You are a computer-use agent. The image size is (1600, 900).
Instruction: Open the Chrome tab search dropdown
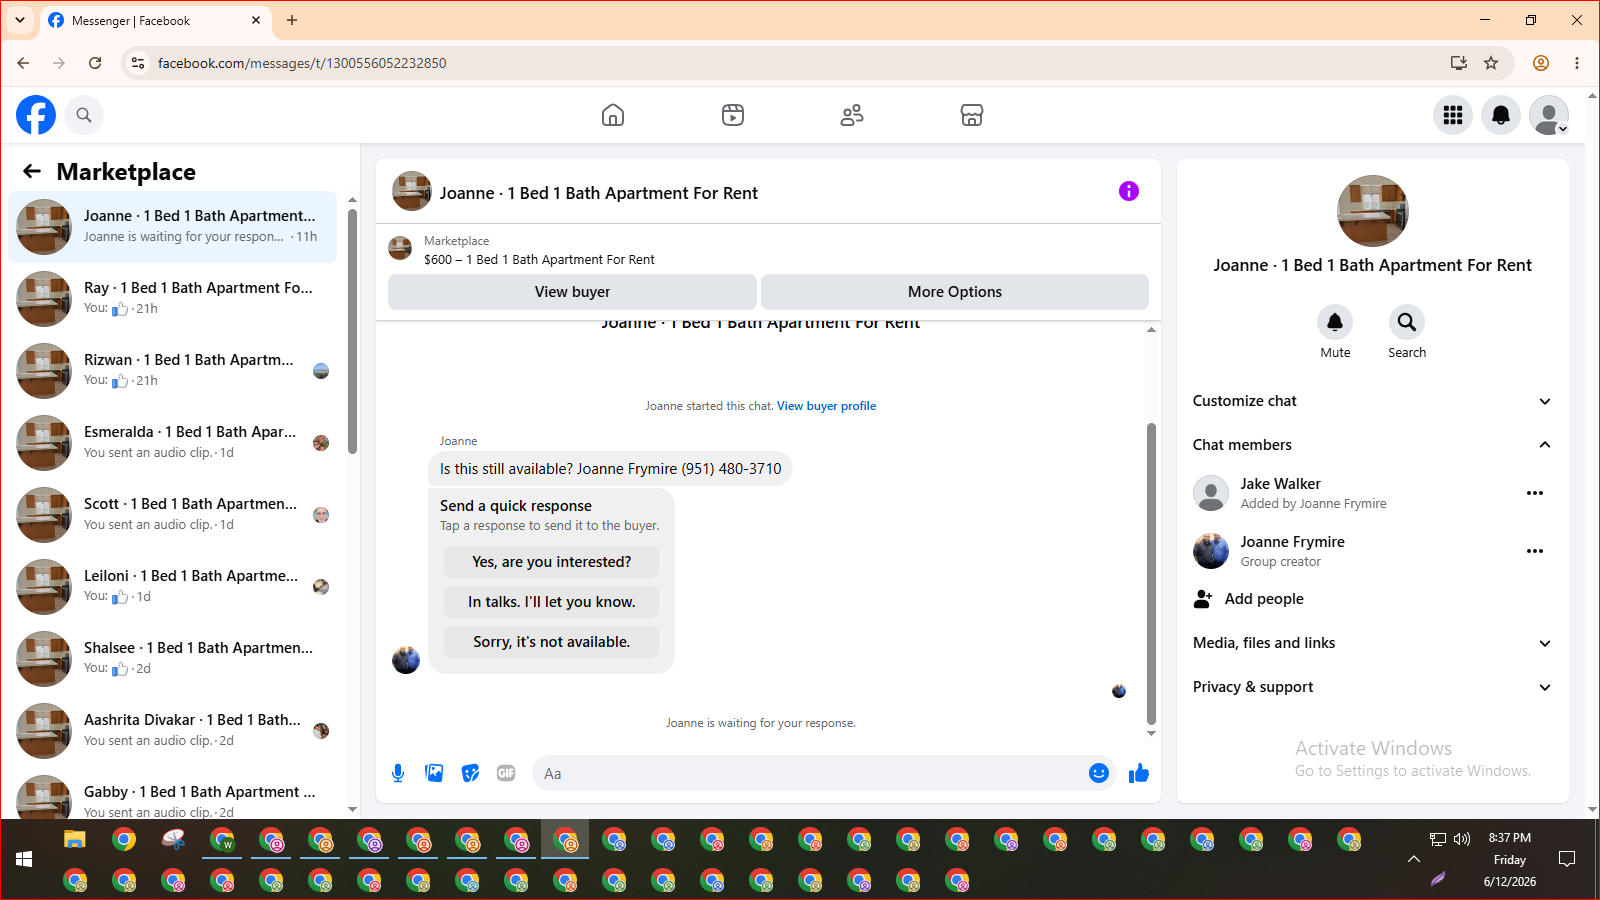pyautogui.click(x=20, y=20)
